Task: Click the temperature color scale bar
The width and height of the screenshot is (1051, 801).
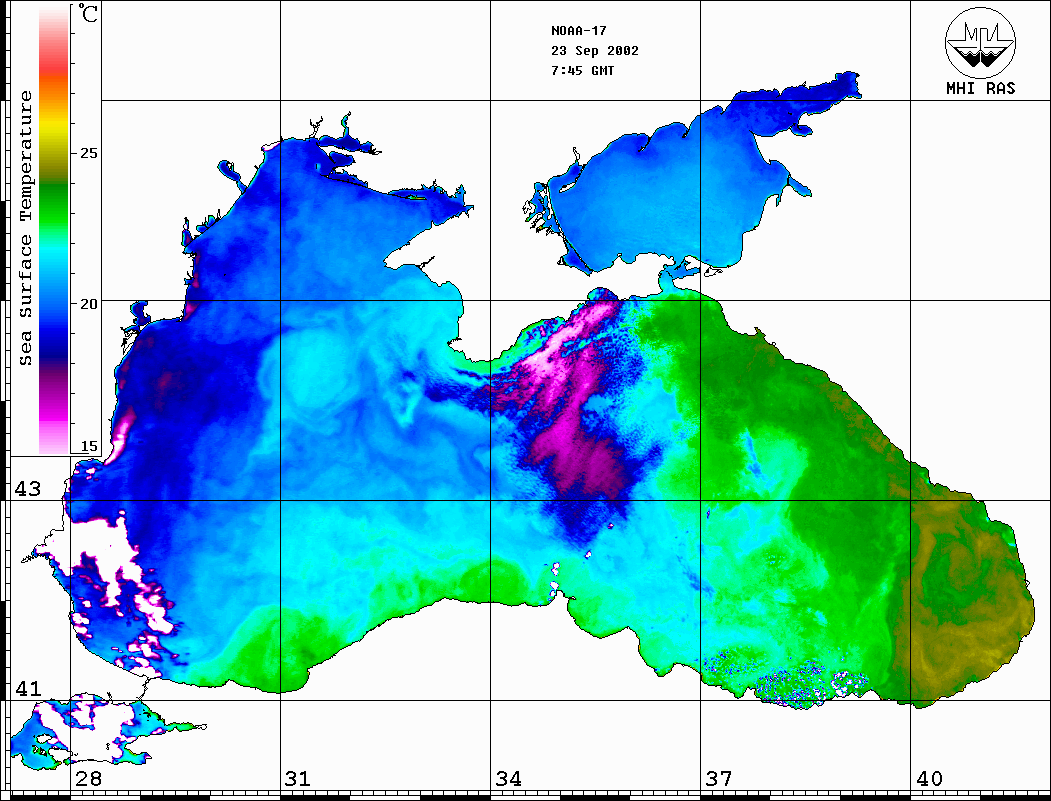Action: (54, 231)
